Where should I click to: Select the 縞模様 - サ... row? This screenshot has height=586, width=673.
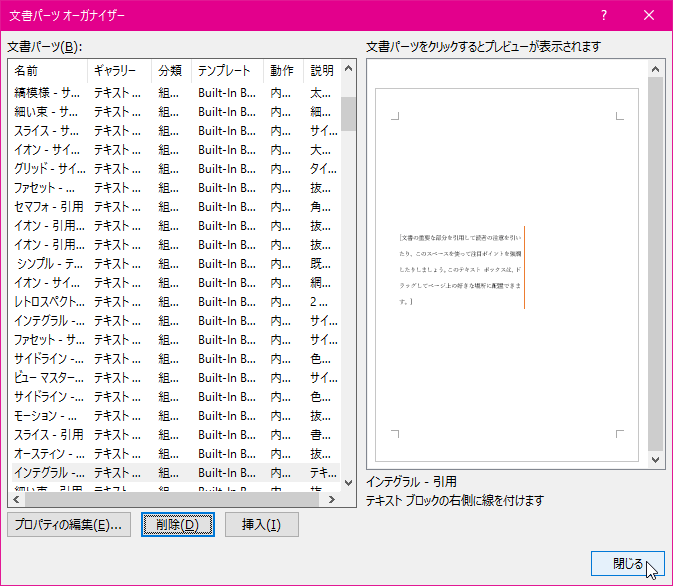(x=176, y=93)
